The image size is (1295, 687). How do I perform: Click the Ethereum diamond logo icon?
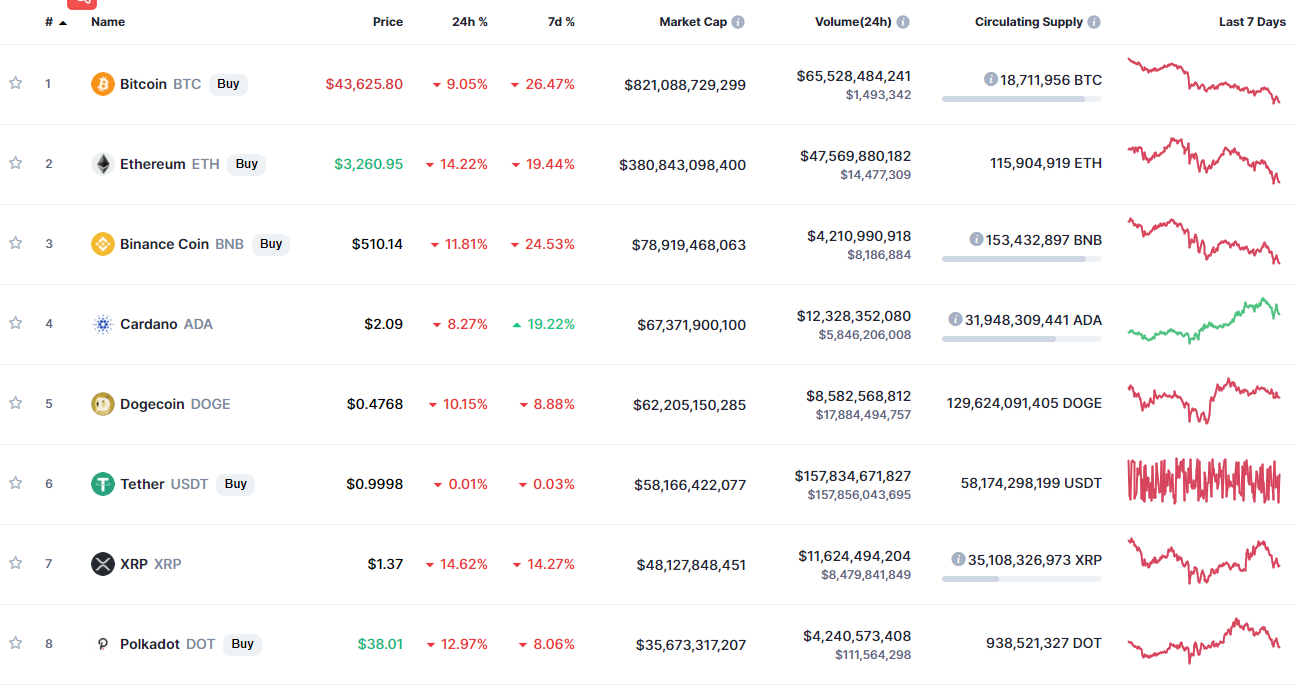[103, 164]
